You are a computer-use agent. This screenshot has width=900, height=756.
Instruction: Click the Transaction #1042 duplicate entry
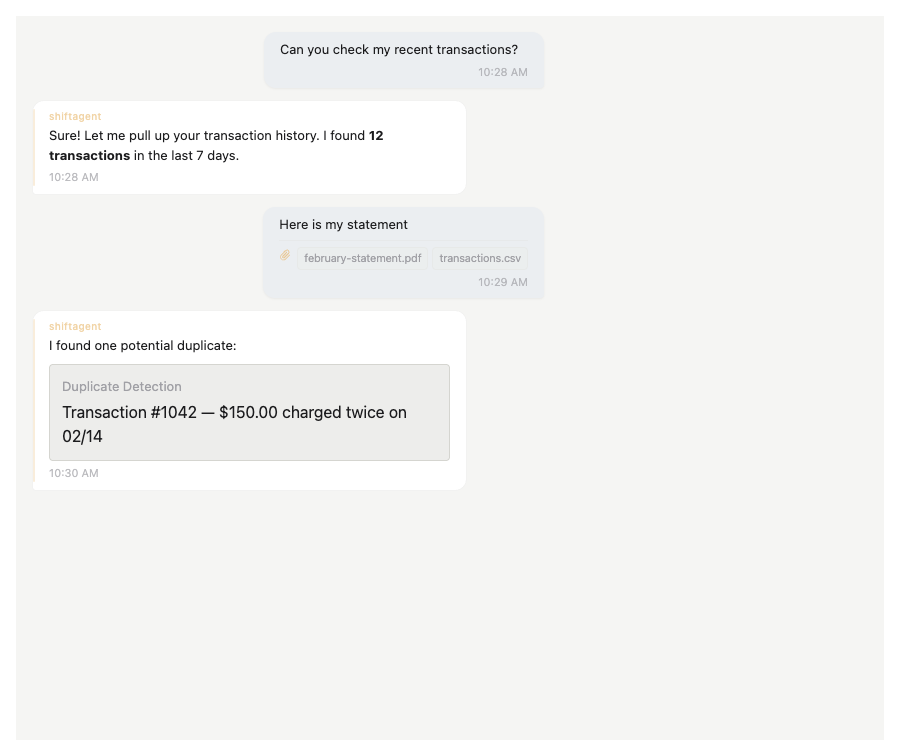pyautogui.click(x=234, y=424)
